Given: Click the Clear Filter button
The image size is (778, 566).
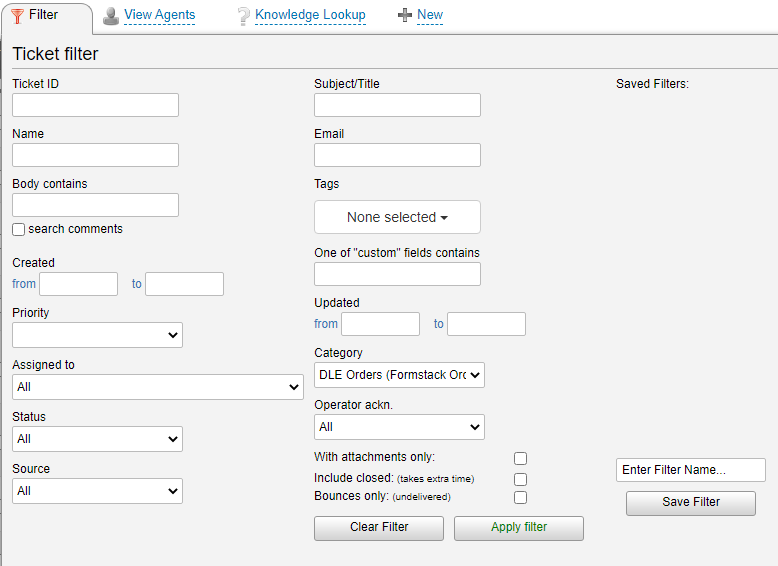Looking at the screenshot, I should tap(379, 528).
